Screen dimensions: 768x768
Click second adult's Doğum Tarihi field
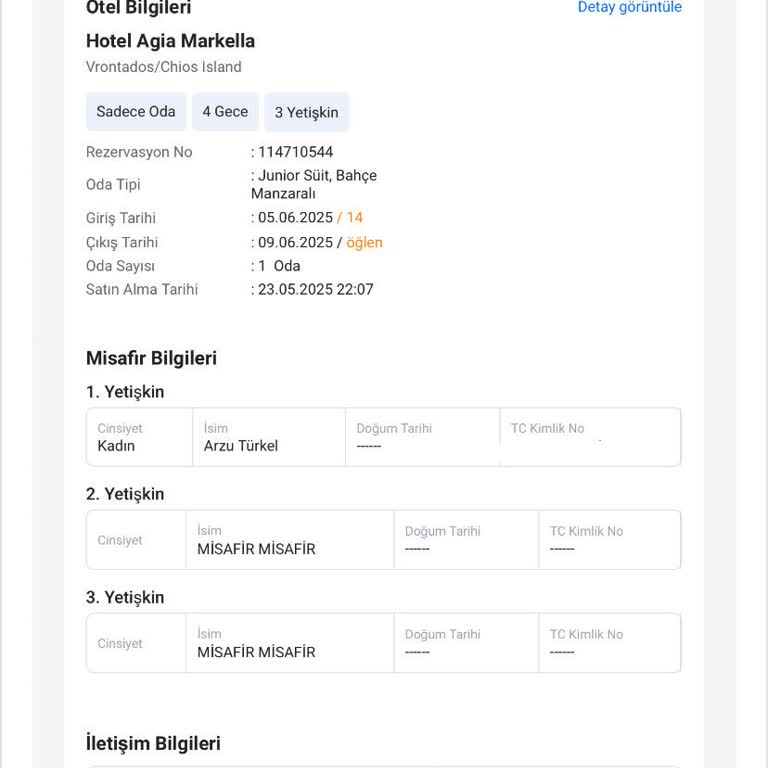coord(466,540)
